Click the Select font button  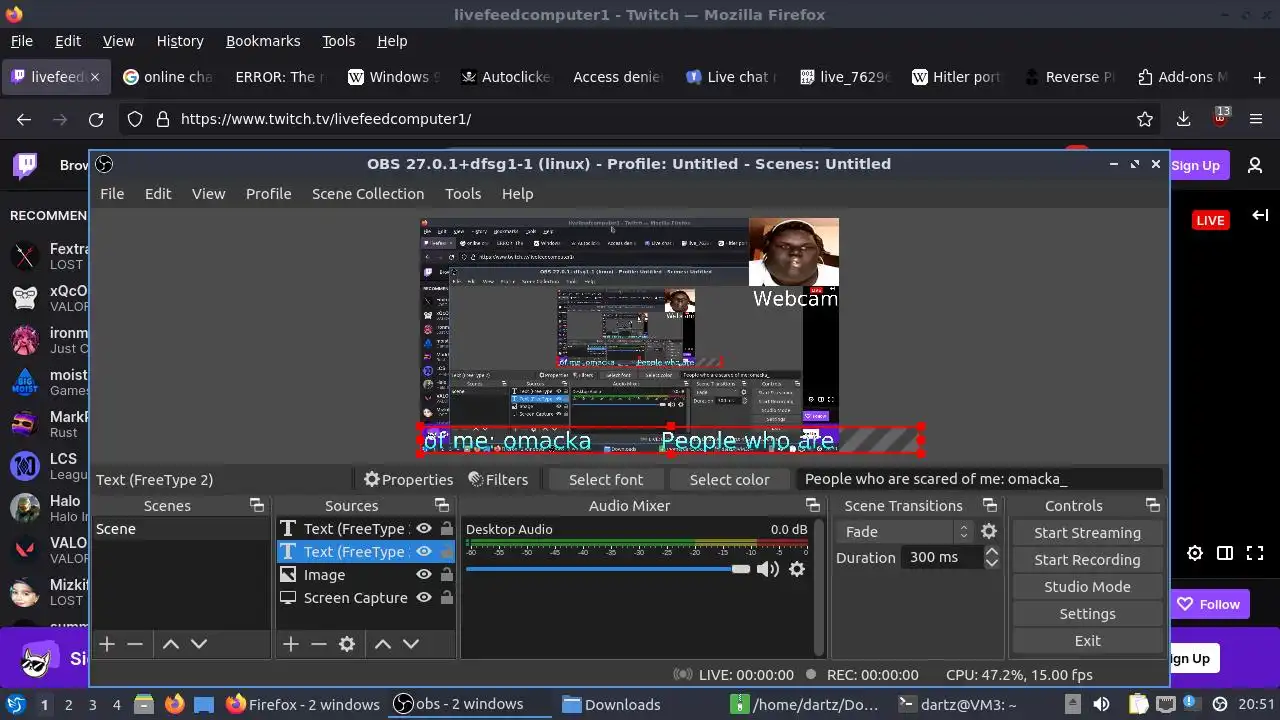tap(606, 480)
